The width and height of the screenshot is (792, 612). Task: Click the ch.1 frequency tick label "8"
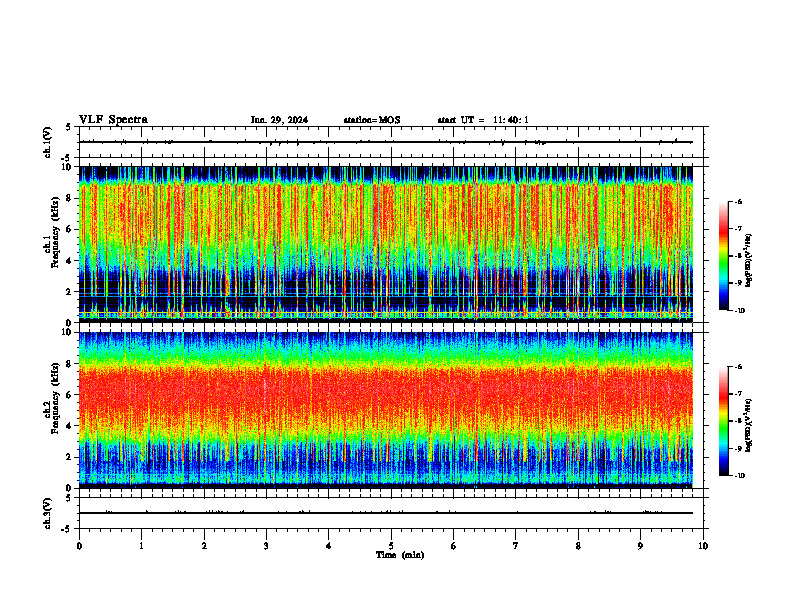click(x=69, y=198)
